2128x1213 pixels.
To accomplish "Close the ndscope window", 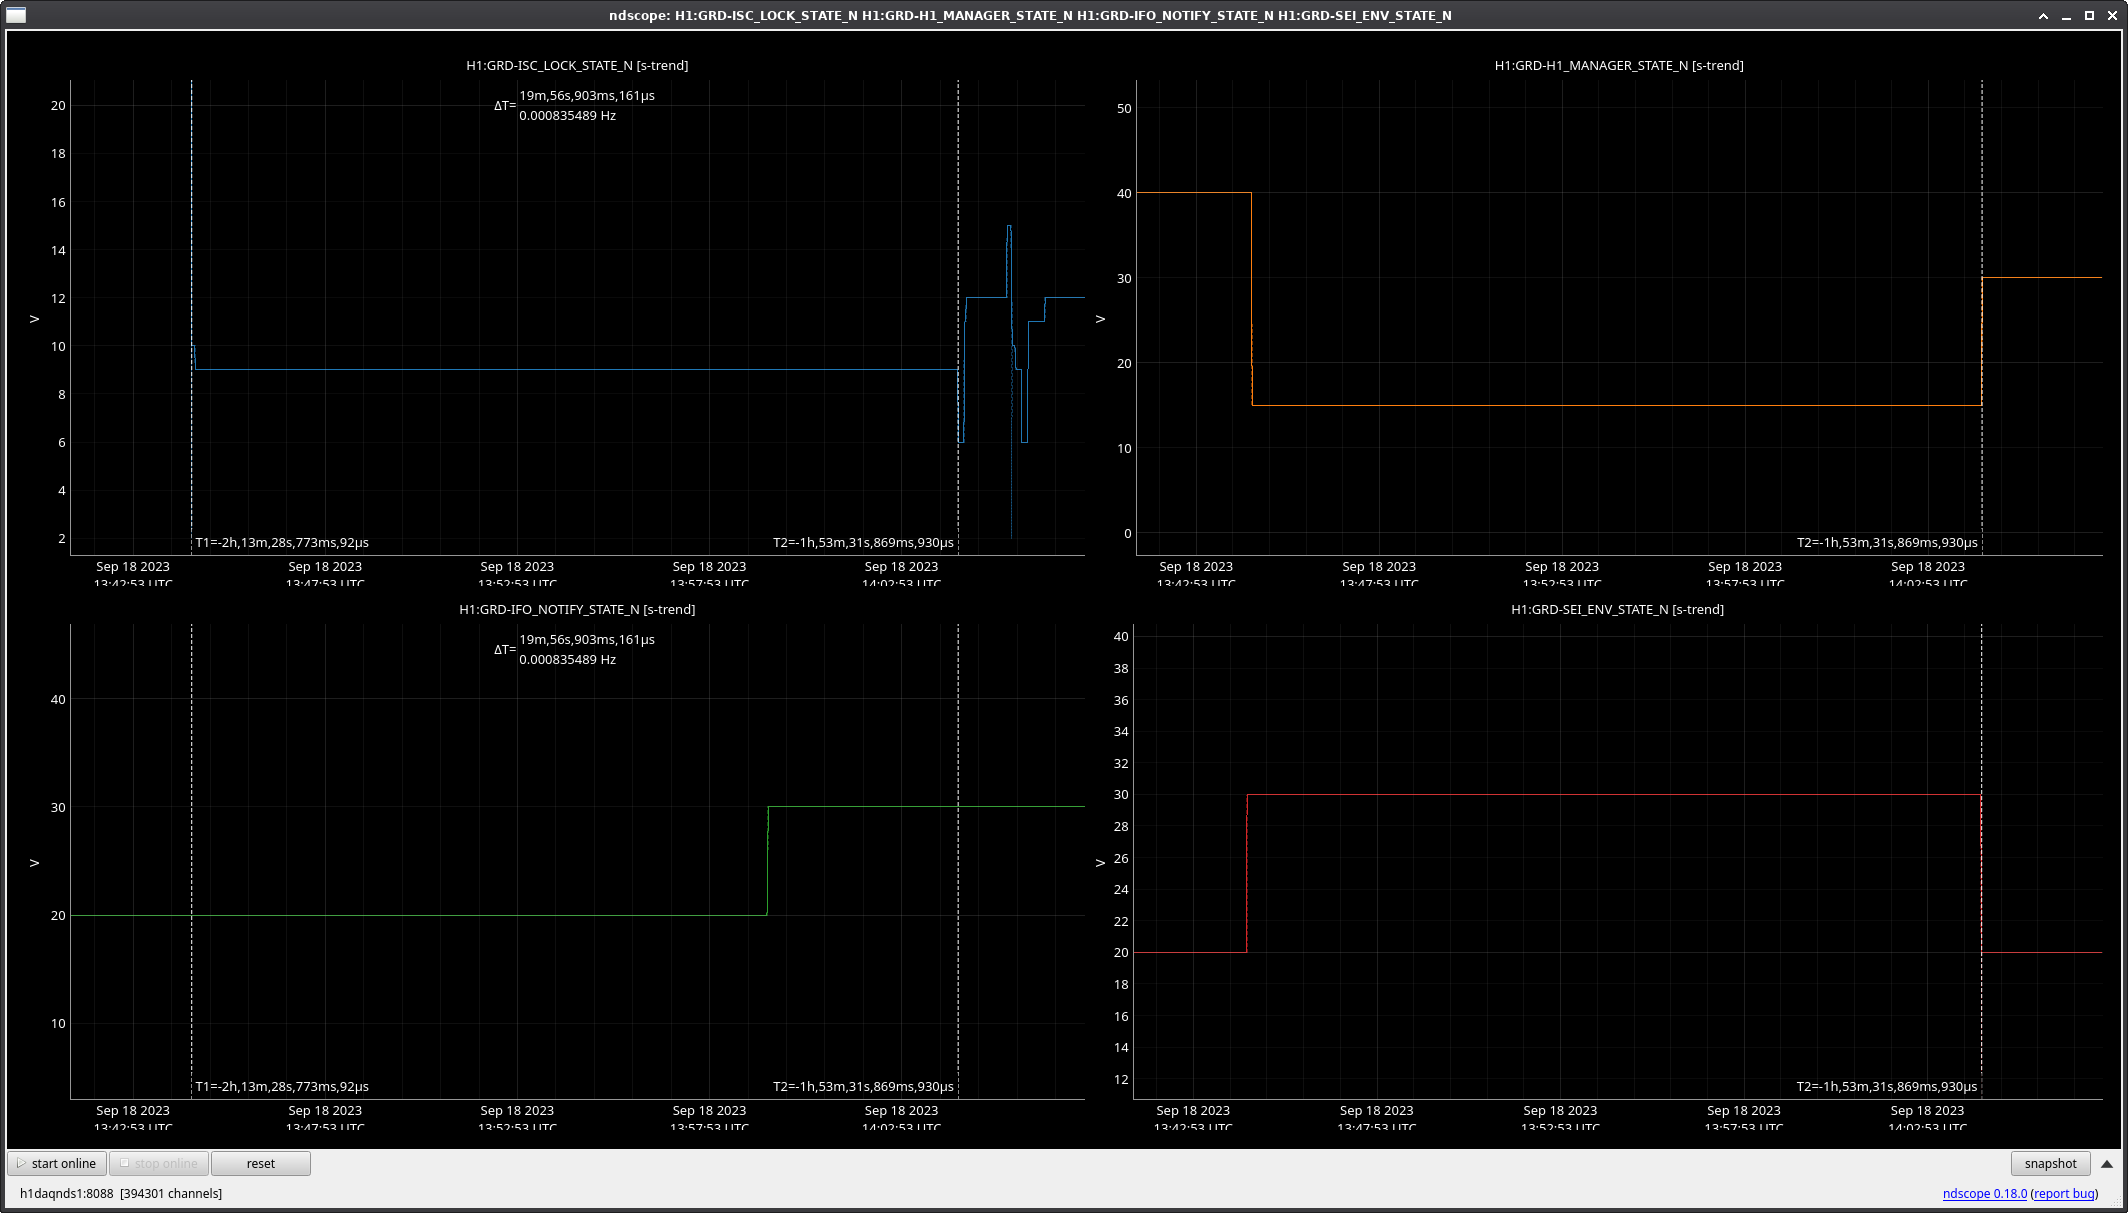I will click(x=2112, y=15).
